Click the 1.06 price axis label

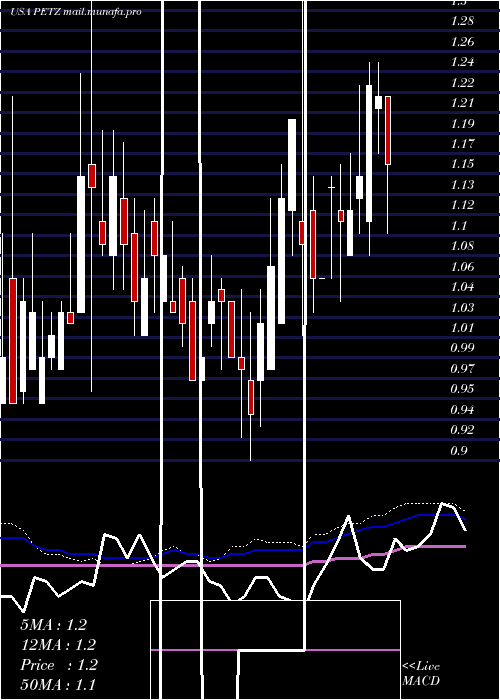462,267
